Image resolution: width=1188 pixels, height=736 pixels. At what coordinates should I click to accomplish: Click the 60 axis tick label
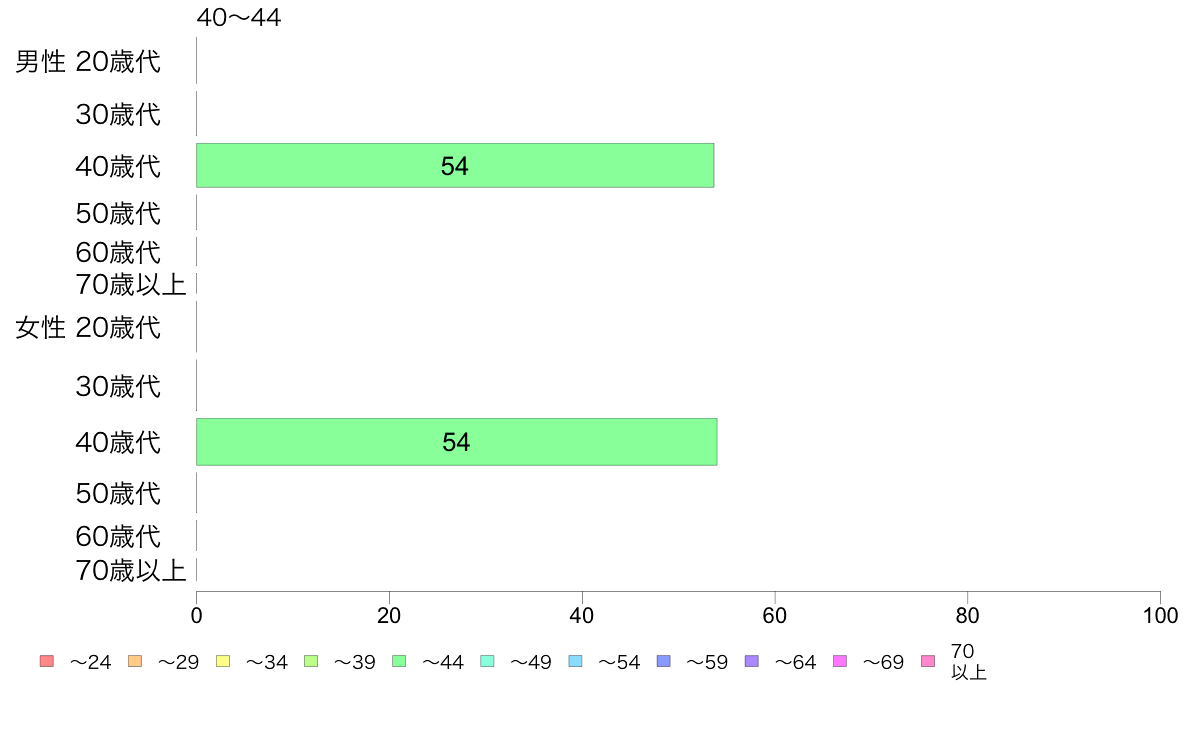[x=774, y=615]
